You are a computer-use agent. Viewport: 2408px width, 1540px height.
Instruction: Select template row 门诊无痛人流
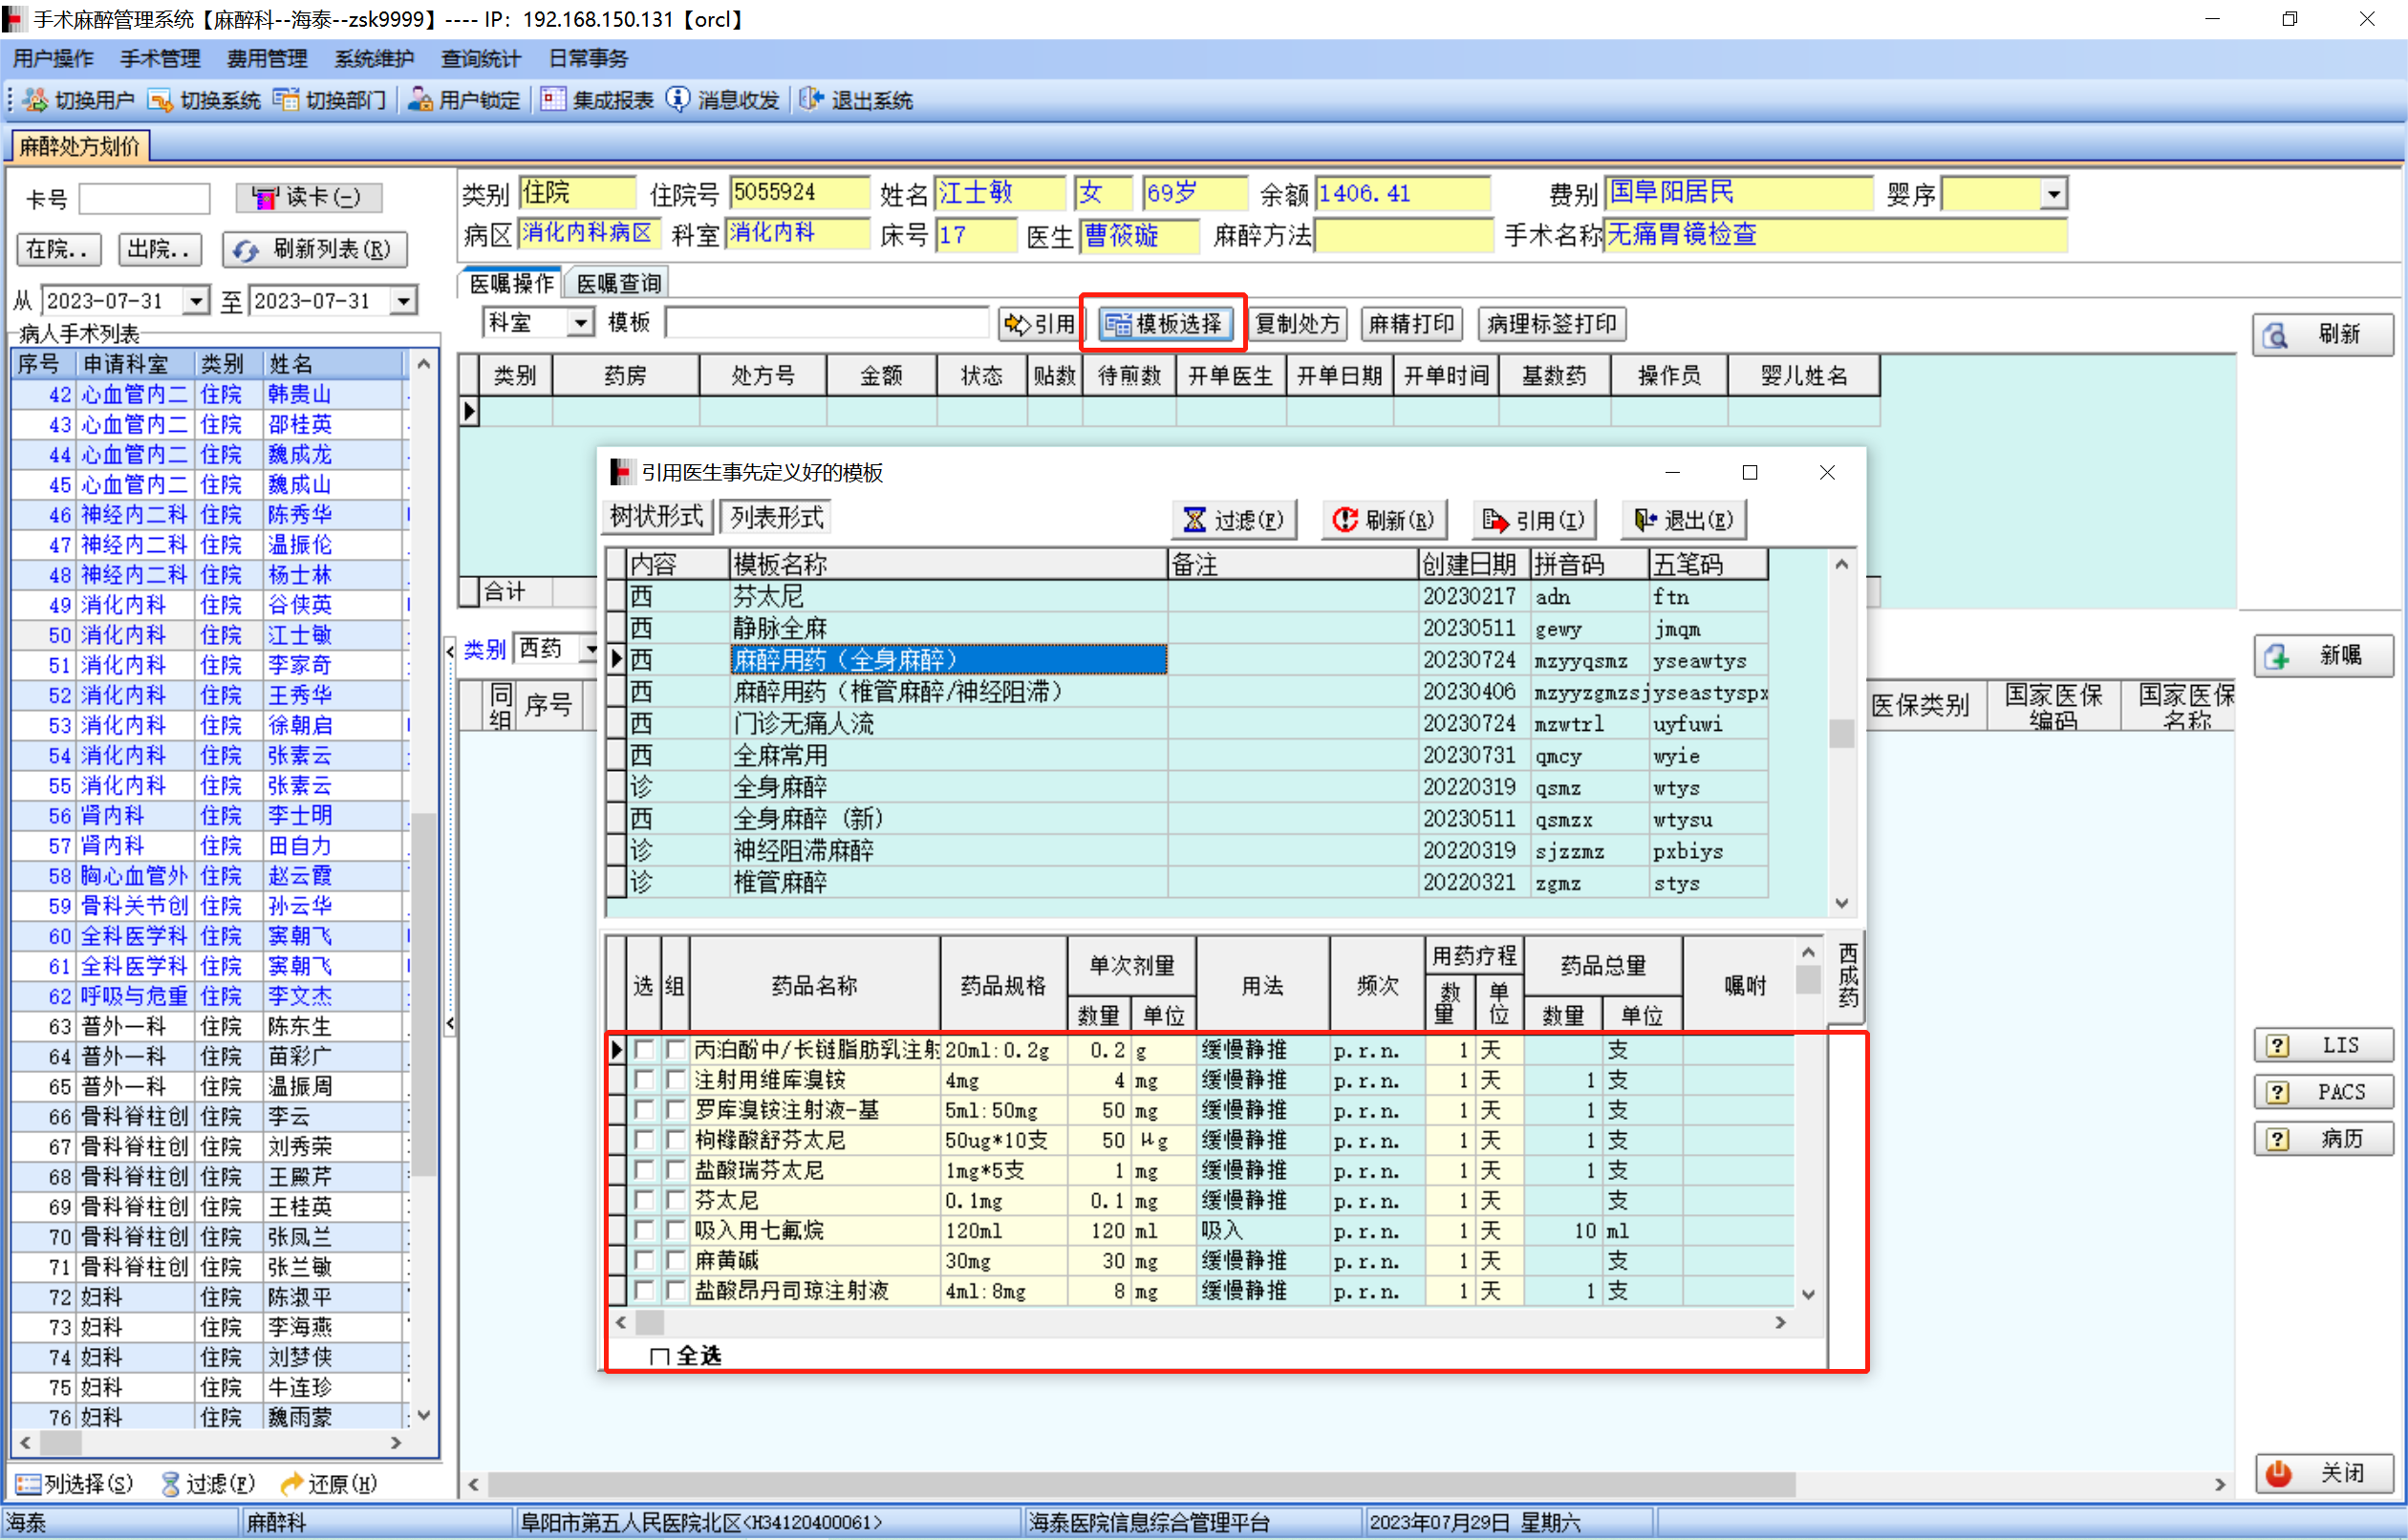[x=803, y=724]
